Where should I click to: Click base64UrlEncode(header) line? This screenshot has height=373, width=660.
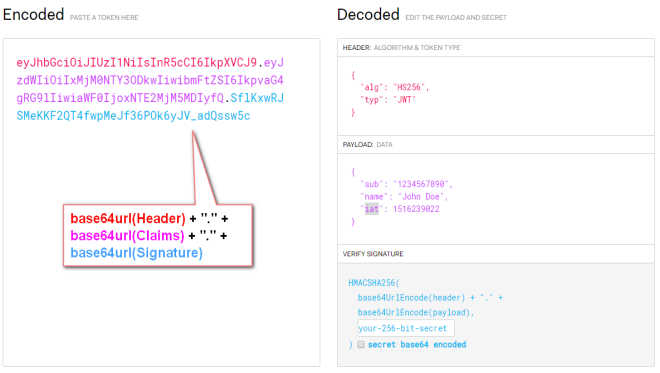[x=430, y=298]
